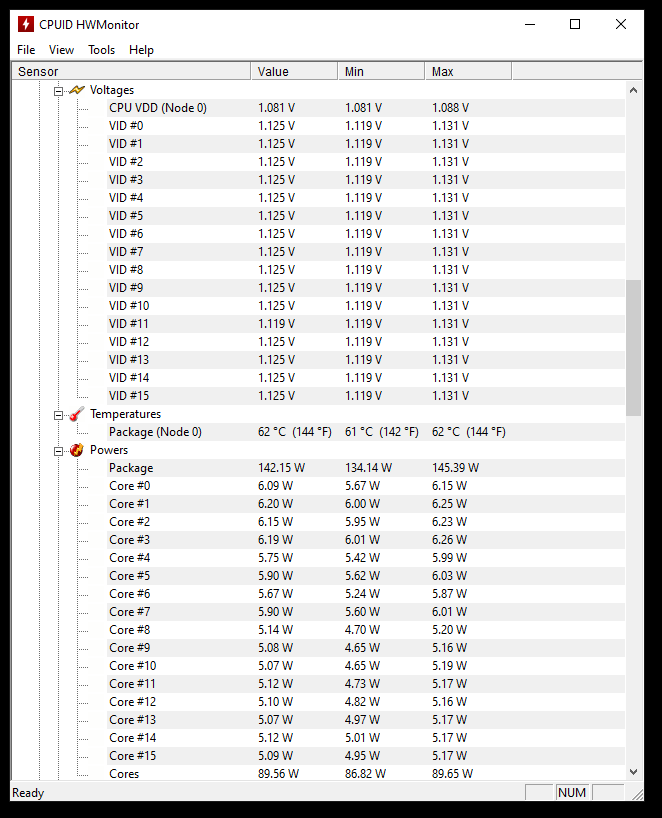Click the 61 °C (142 °F) min temperature
Screen dimensions: 662x818
point(382,432)
